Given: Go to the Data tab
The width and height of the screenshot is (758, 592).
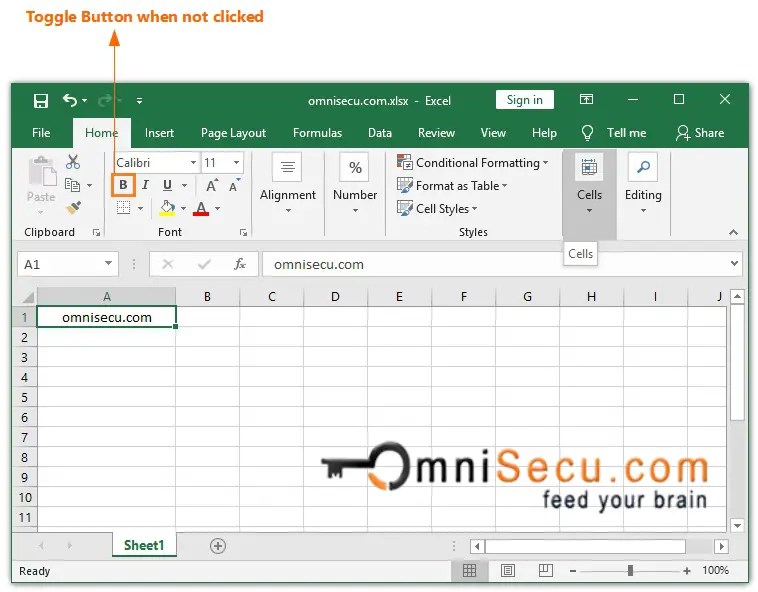Looking at the screenshot, I should 379,133.
